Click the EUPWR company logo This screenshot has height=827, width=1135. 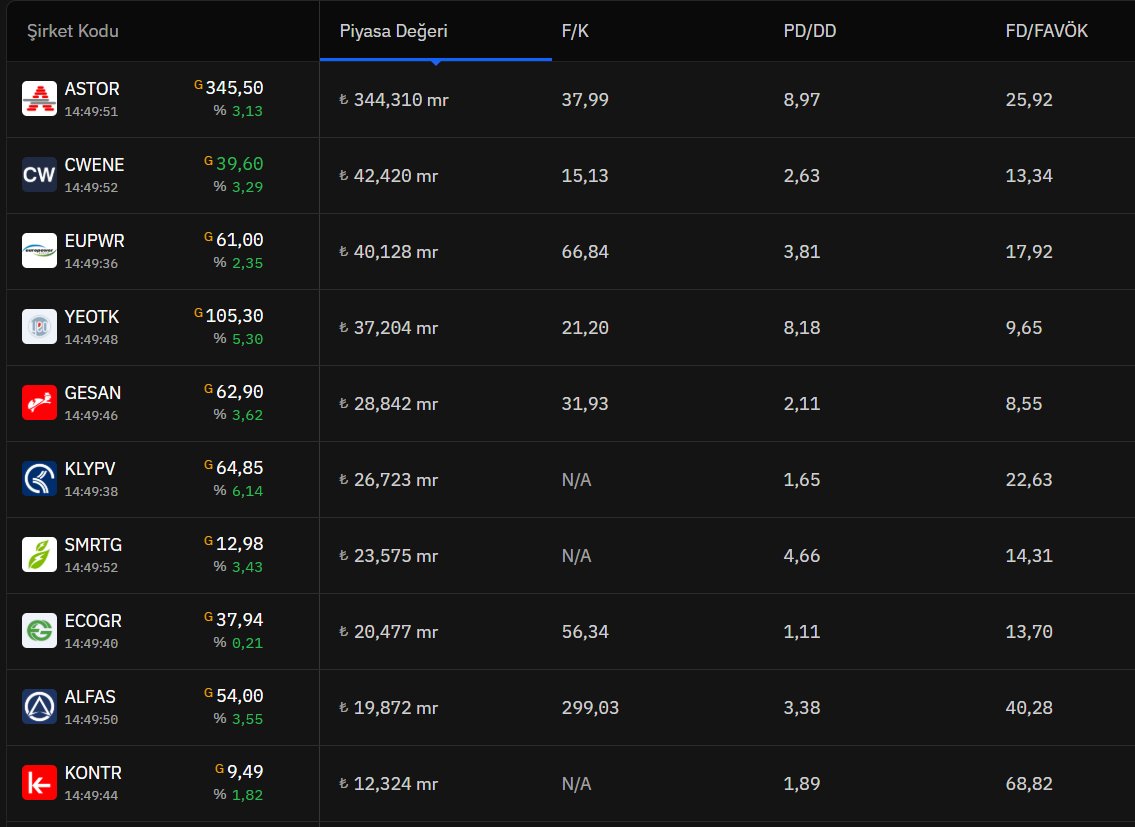click(39, 251)
